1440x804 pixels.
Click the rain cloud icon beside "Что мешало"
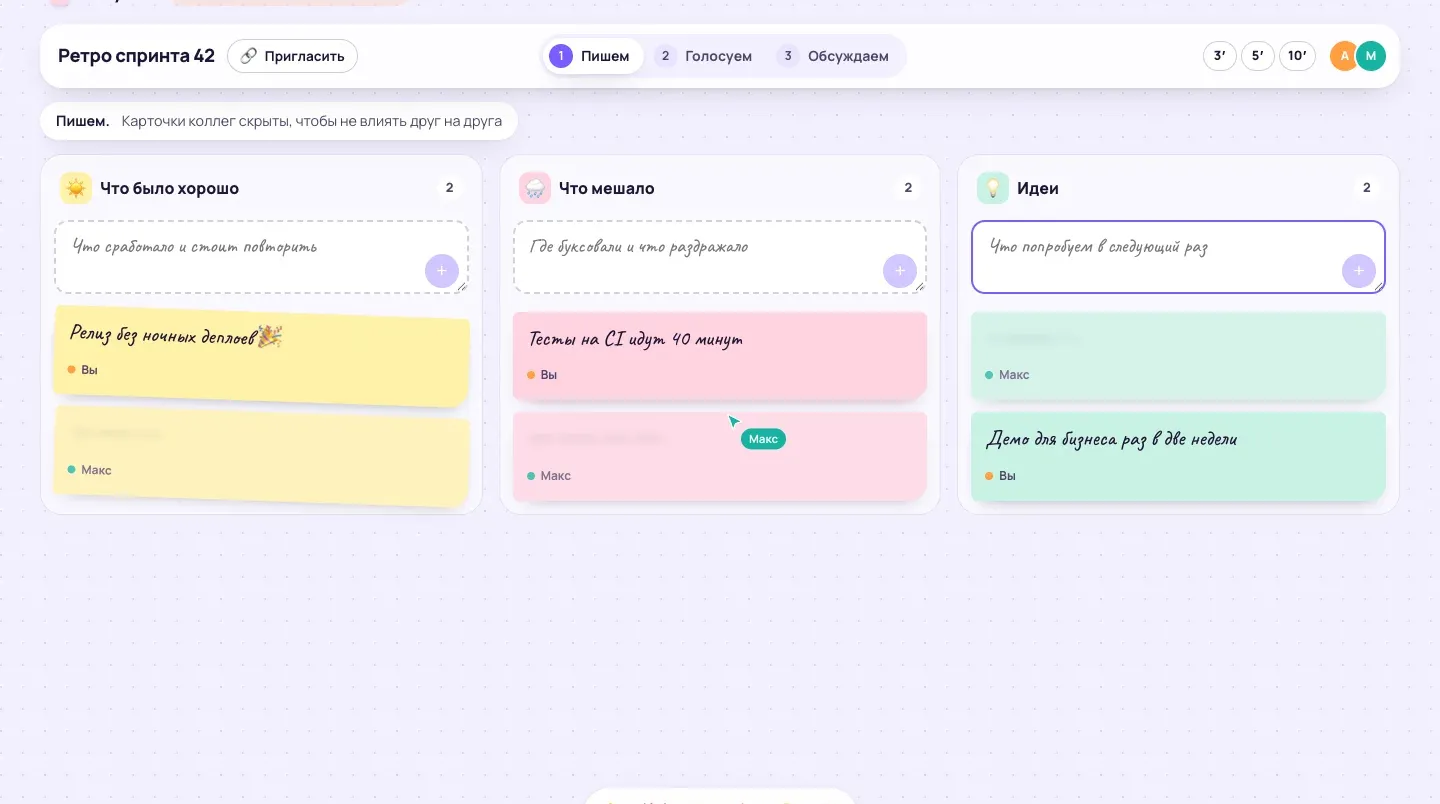pos(535,188)
